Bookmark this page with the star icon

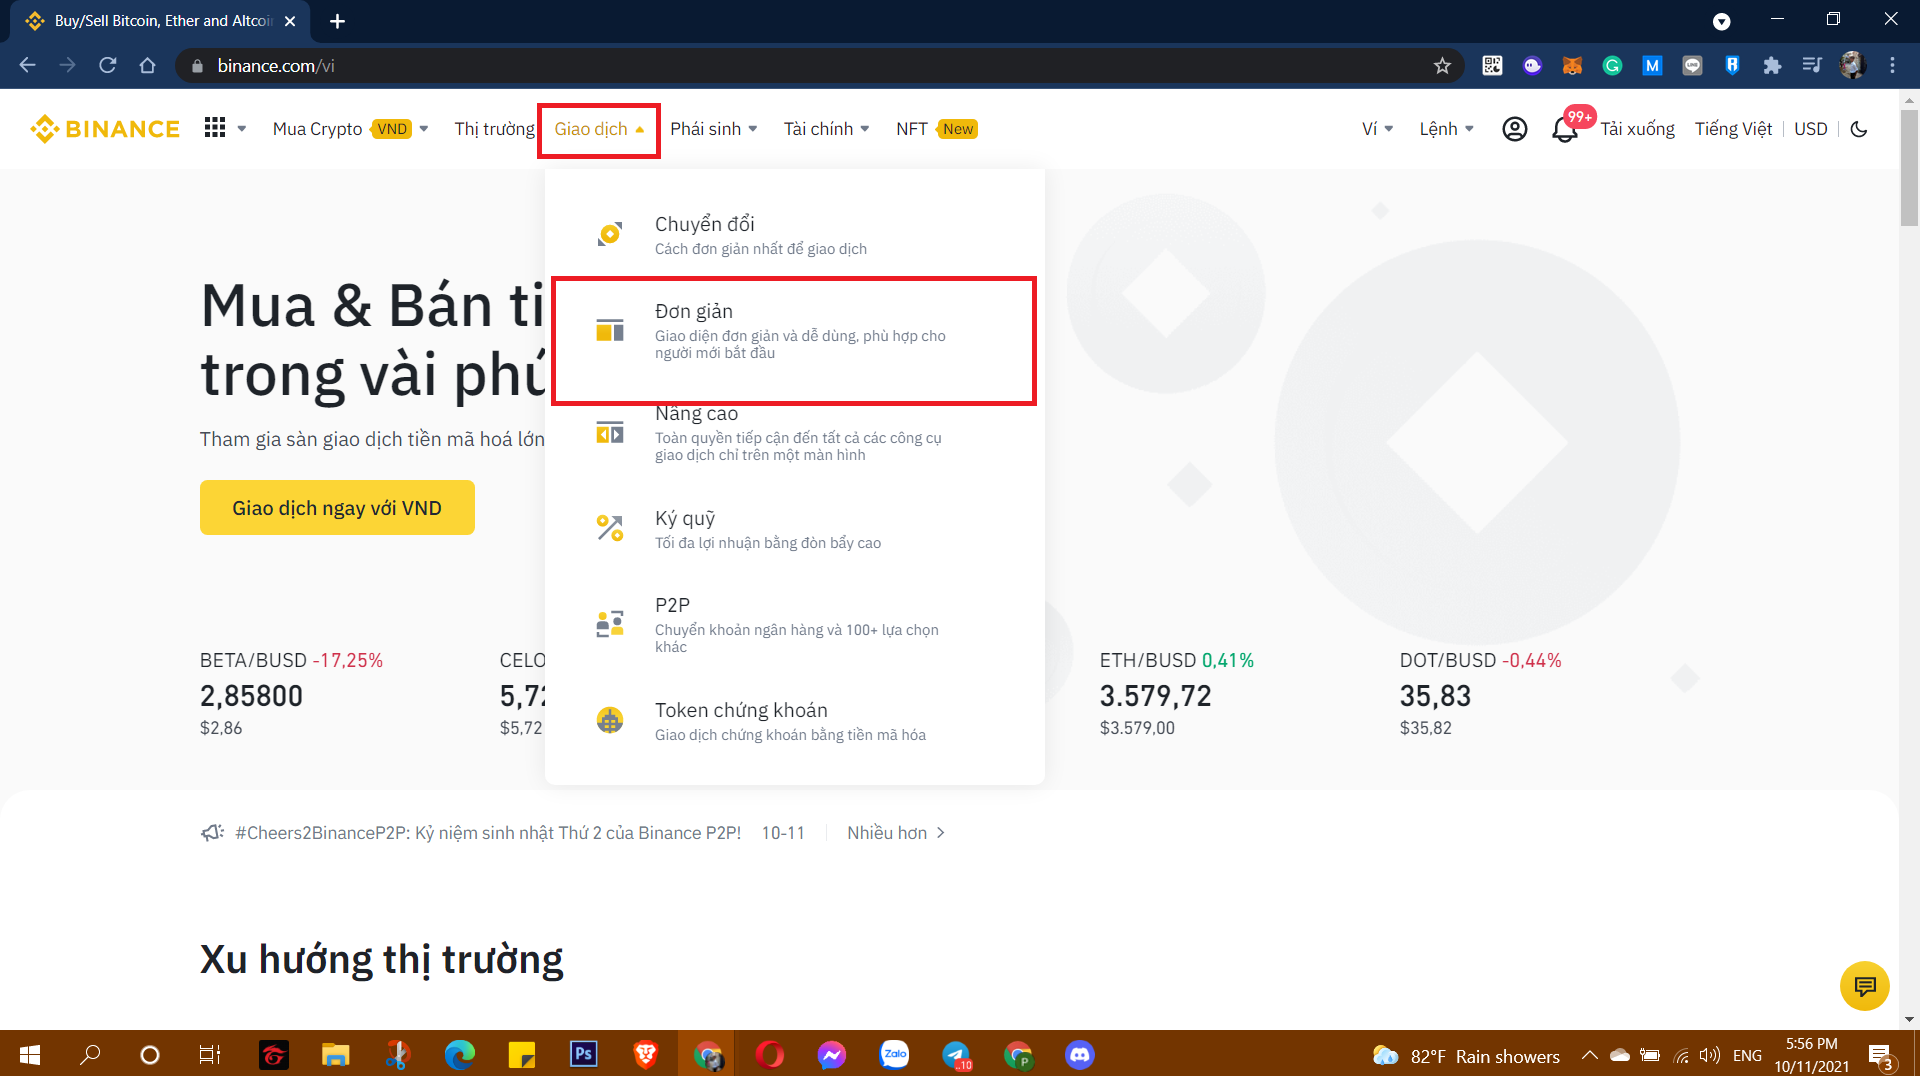pos(1442,66)
